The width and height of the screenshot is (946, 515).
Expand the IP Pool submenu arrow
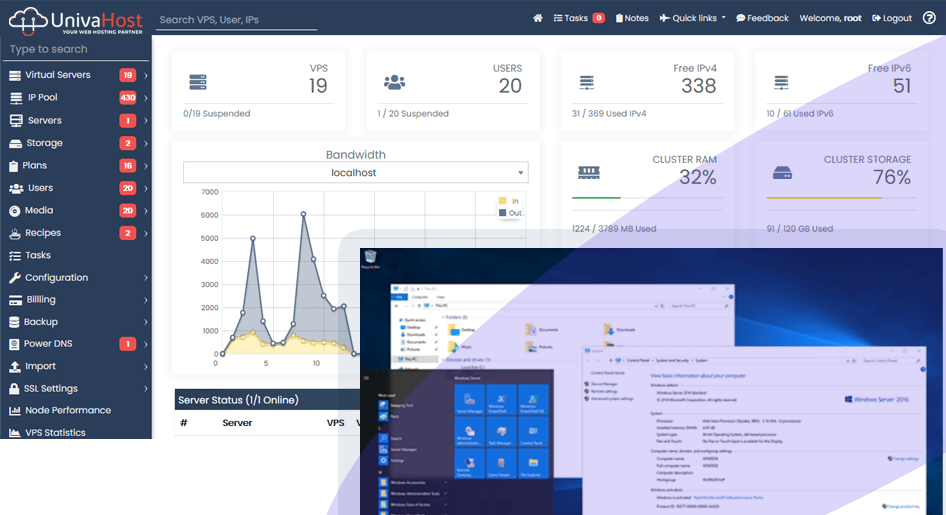coord(146,98)
